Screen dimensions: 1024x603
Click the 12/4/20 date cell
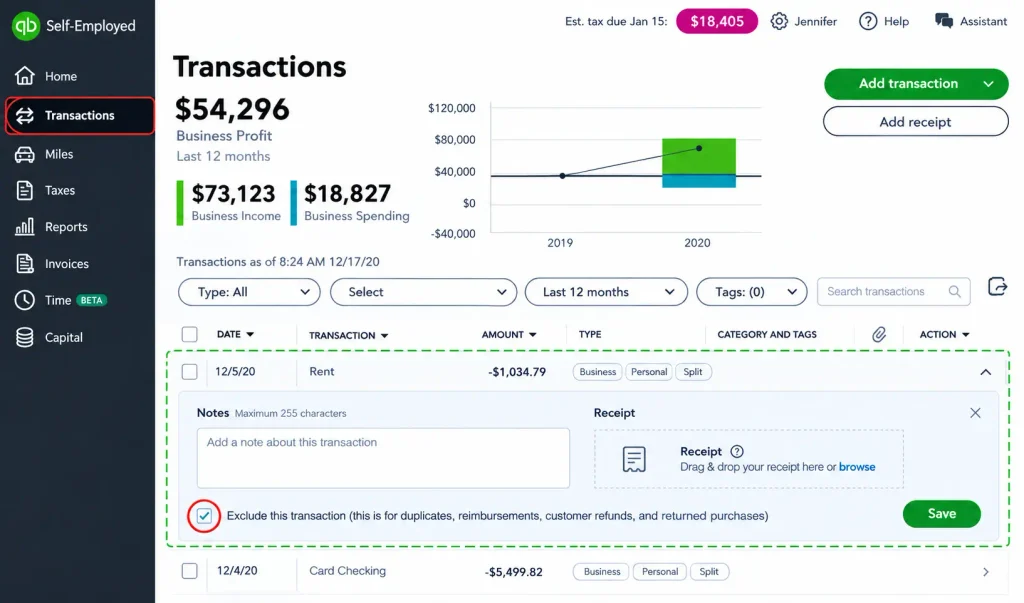(237, 570)
